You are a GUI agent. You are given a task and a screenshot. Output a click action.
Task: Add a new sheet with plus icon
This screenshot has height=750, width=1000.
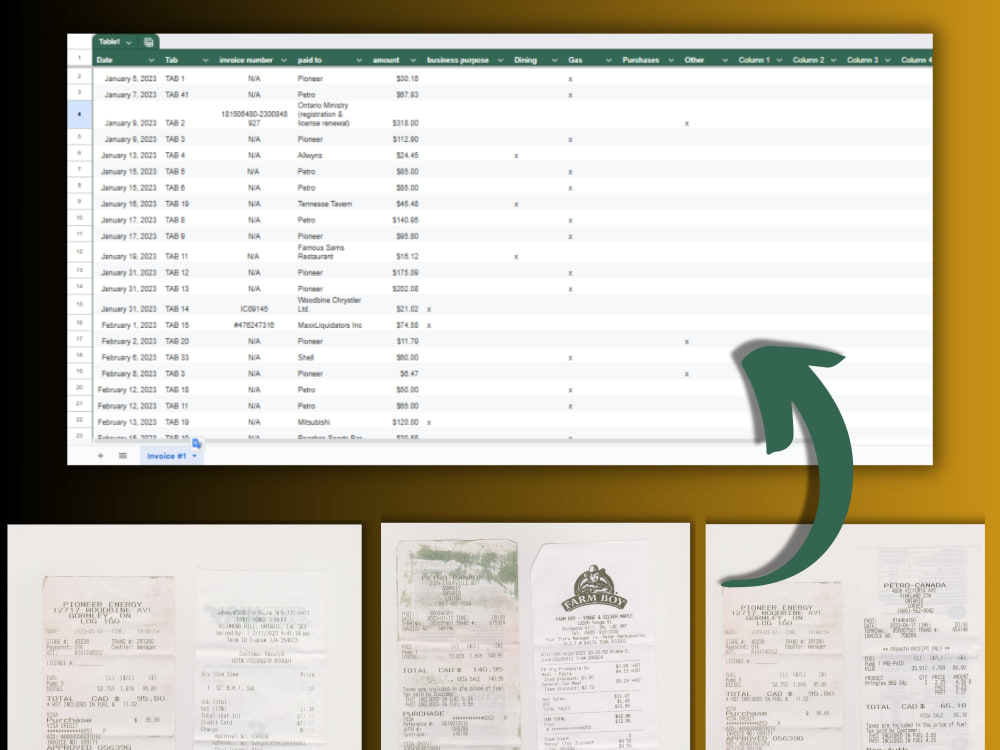(x=100, y=455)
